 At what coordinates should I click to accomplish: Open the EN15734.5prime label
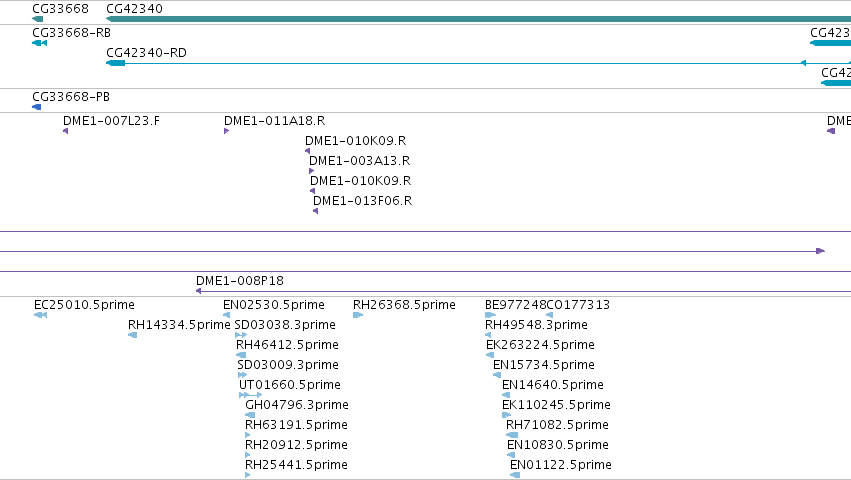point(544,365)
